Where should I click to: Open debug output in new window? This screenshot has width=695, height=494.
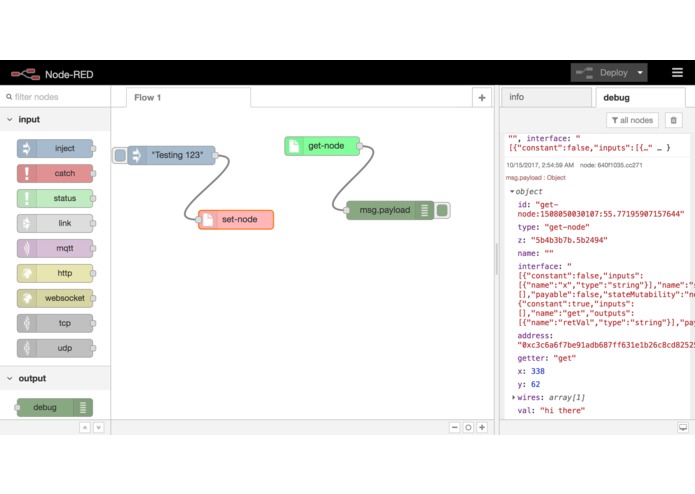683,427
